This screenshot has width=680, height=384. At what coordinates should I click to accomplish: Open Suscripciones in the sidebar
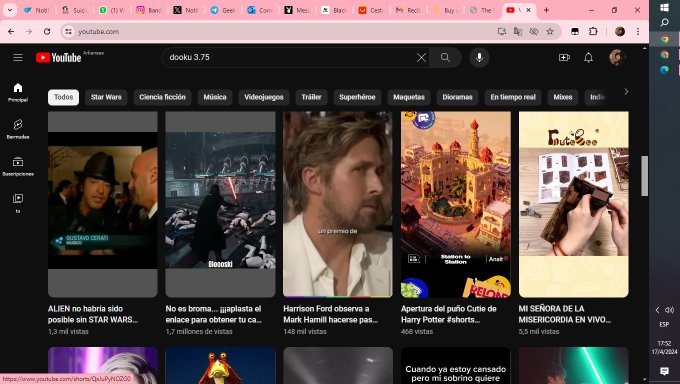pos(18,166)
